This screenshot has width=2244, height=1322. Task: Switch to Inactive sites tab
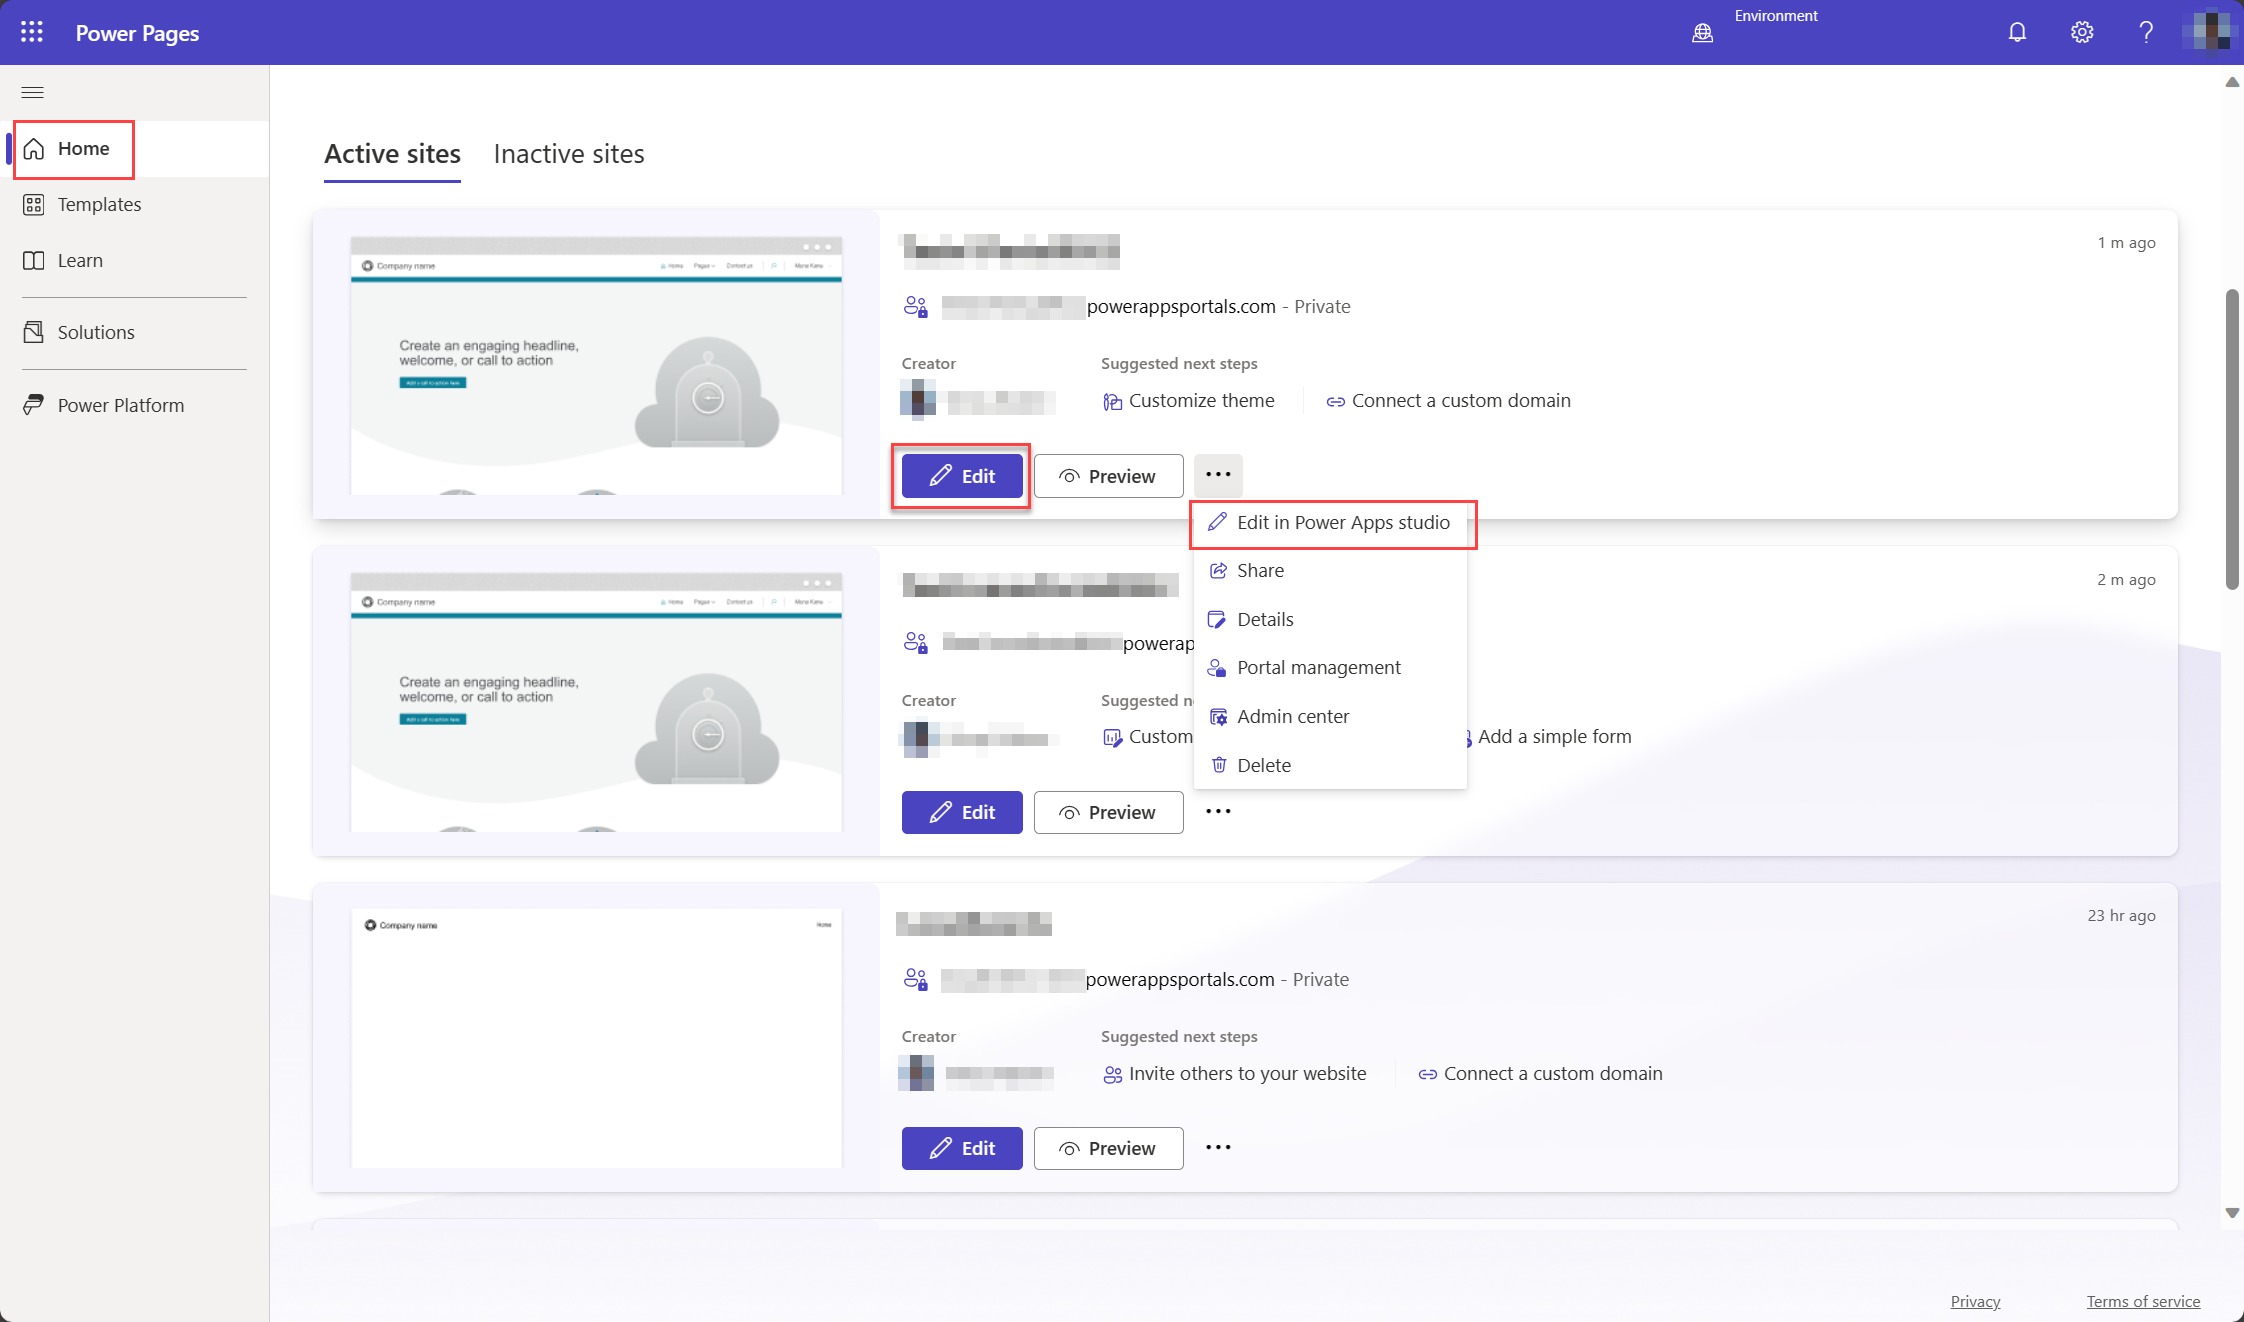point(568,153)
